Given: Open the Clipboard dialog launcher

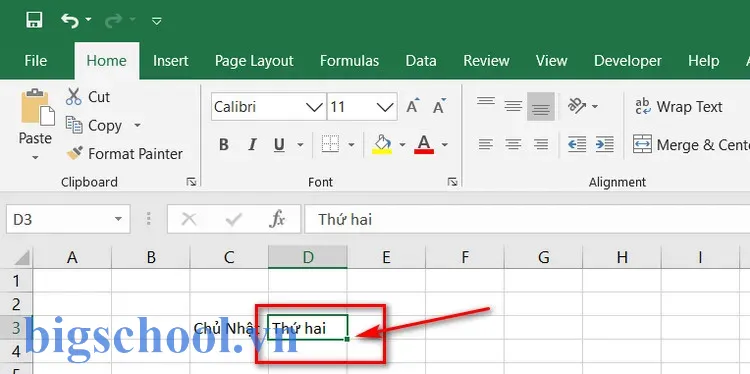Looking at the screenshot, I should coord(191,182).
